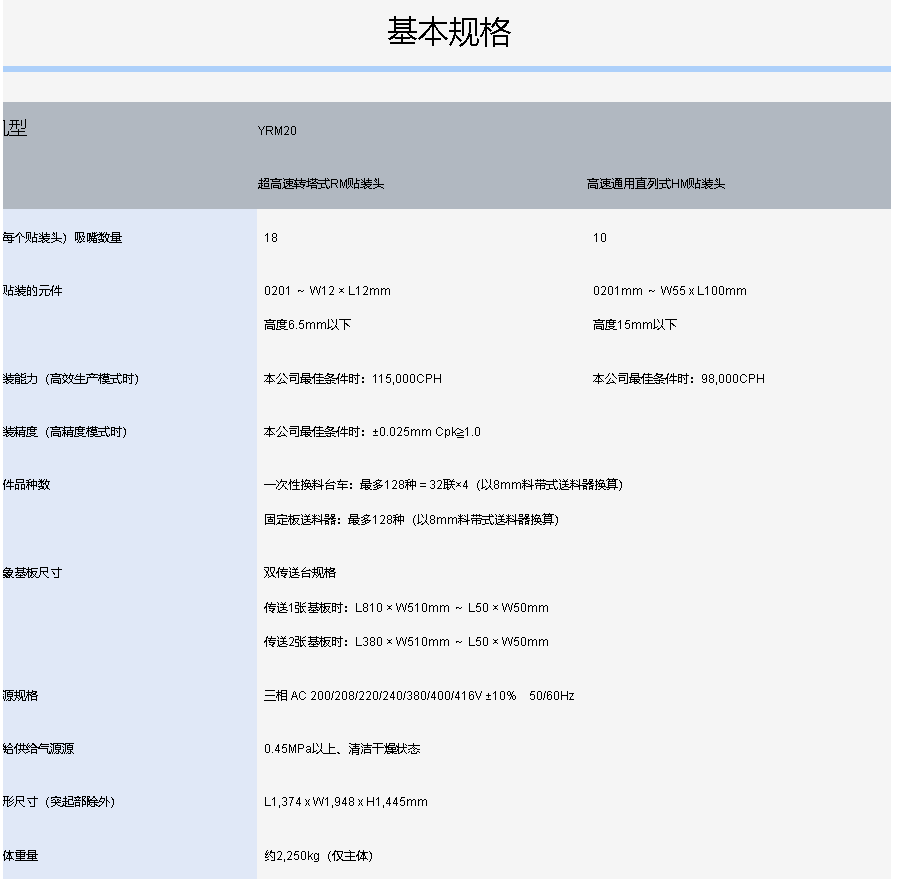Screen dimensions: 898x879
Task: Click the 象基板尺寸 row label
Action: click(33, 573)
